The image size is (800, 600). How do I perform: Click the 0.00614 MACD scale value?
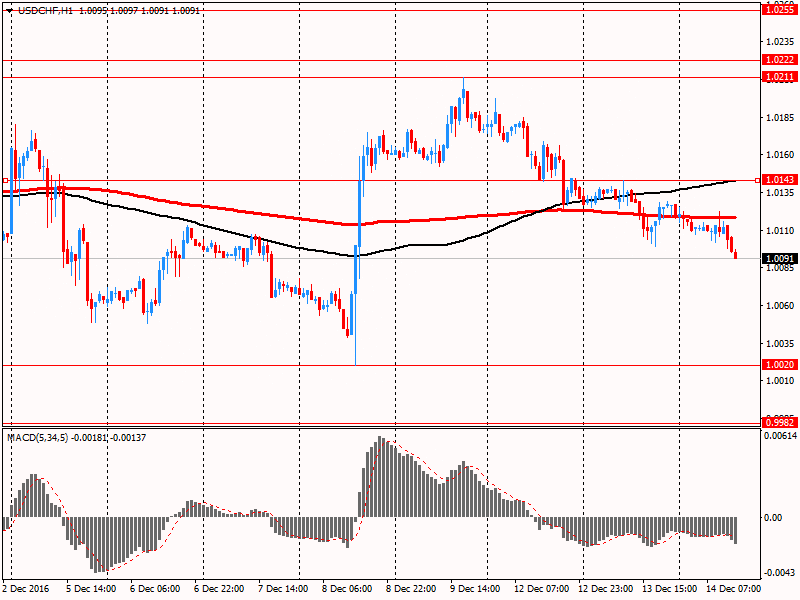780,435
